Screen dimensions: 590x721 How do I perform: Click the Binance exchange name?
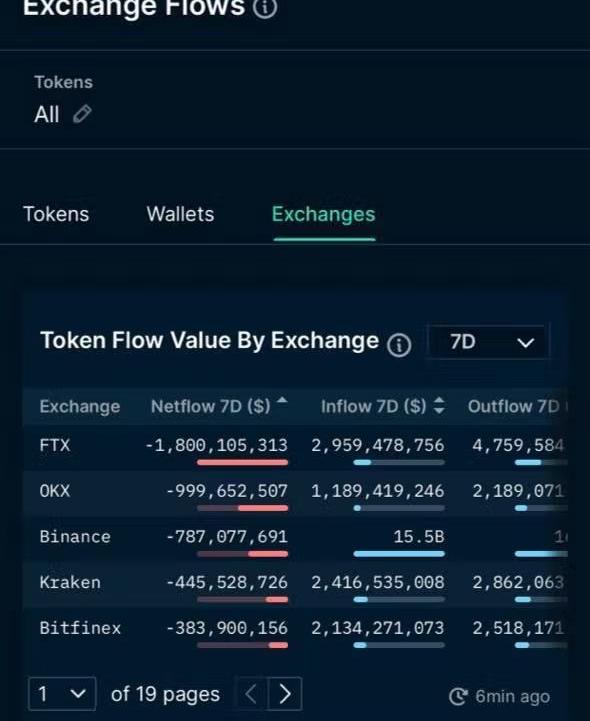pos(75,537)
